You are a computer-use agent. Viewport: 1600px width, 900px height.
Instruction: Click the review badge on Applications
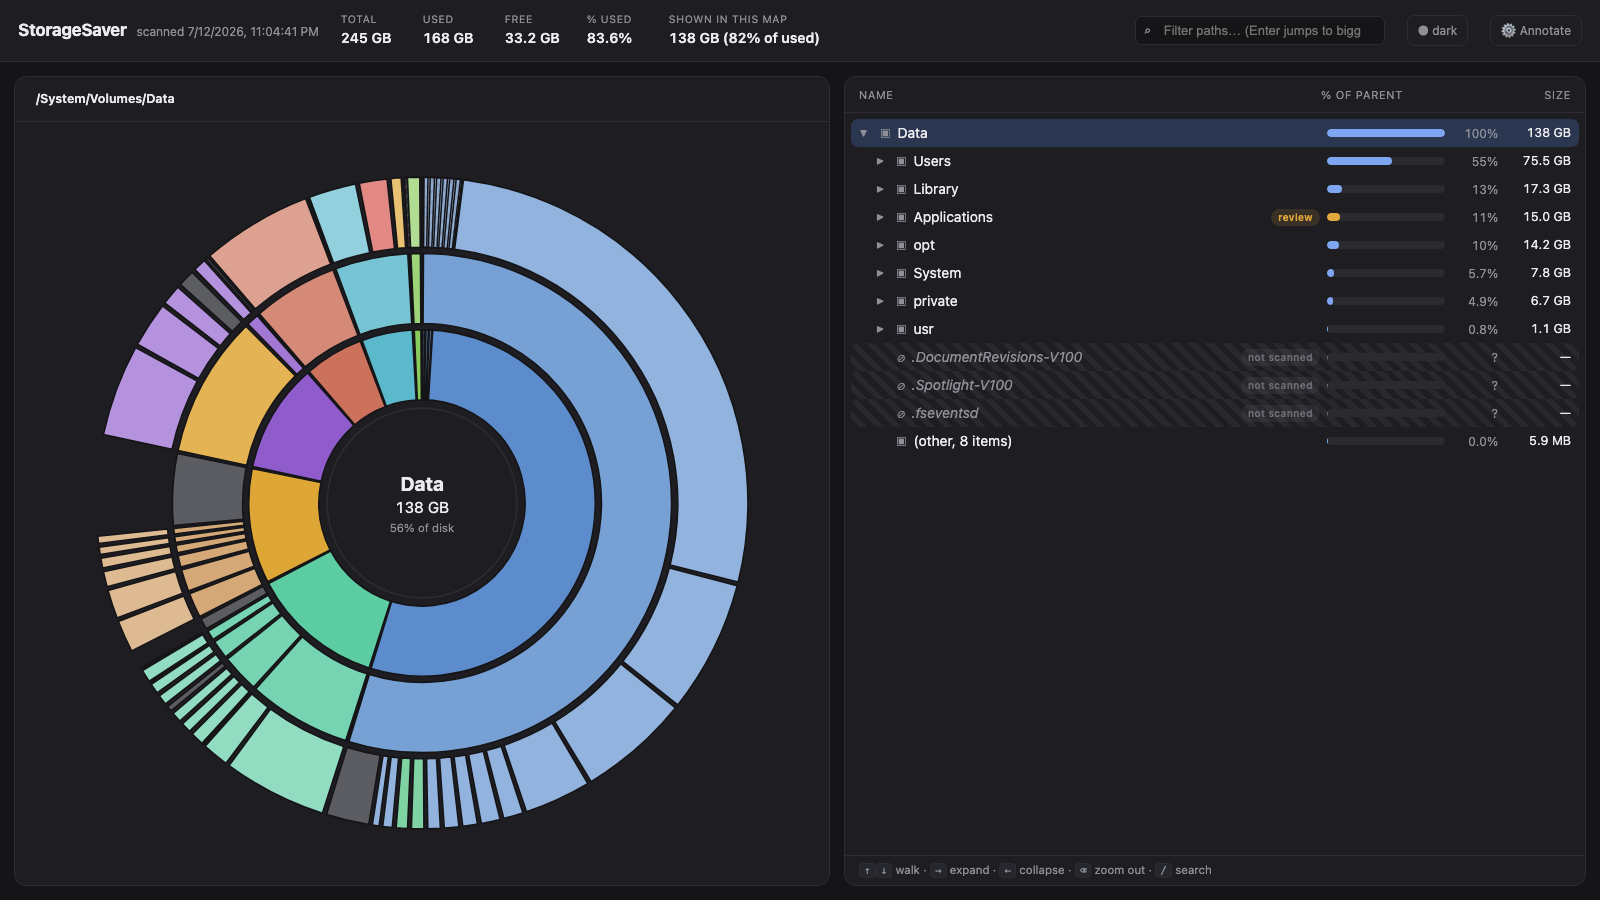[1295, 217]
